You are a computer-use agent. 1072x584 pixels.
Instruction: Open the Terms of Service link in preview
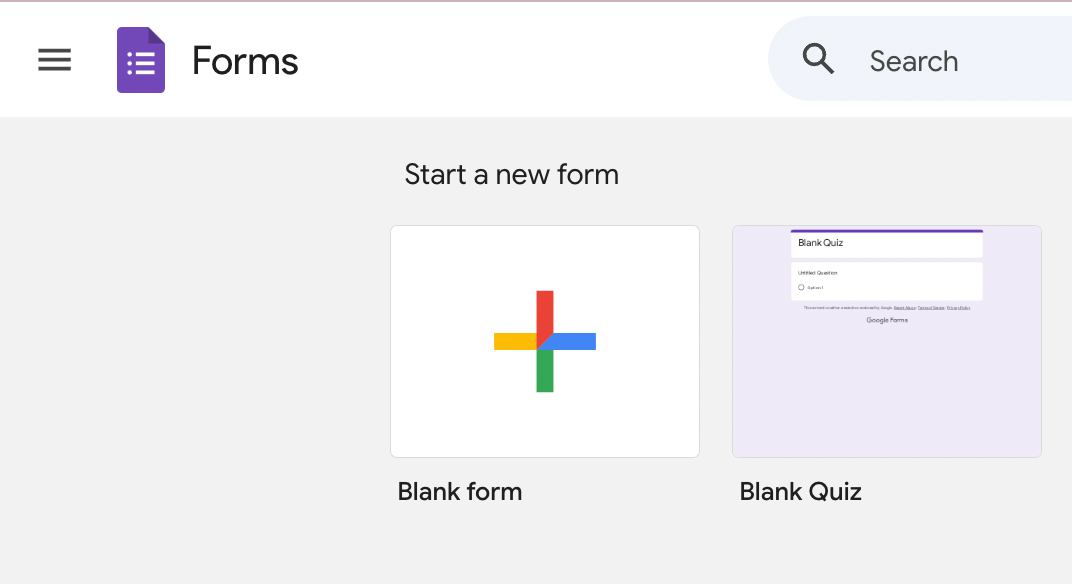tap(932, 307)
